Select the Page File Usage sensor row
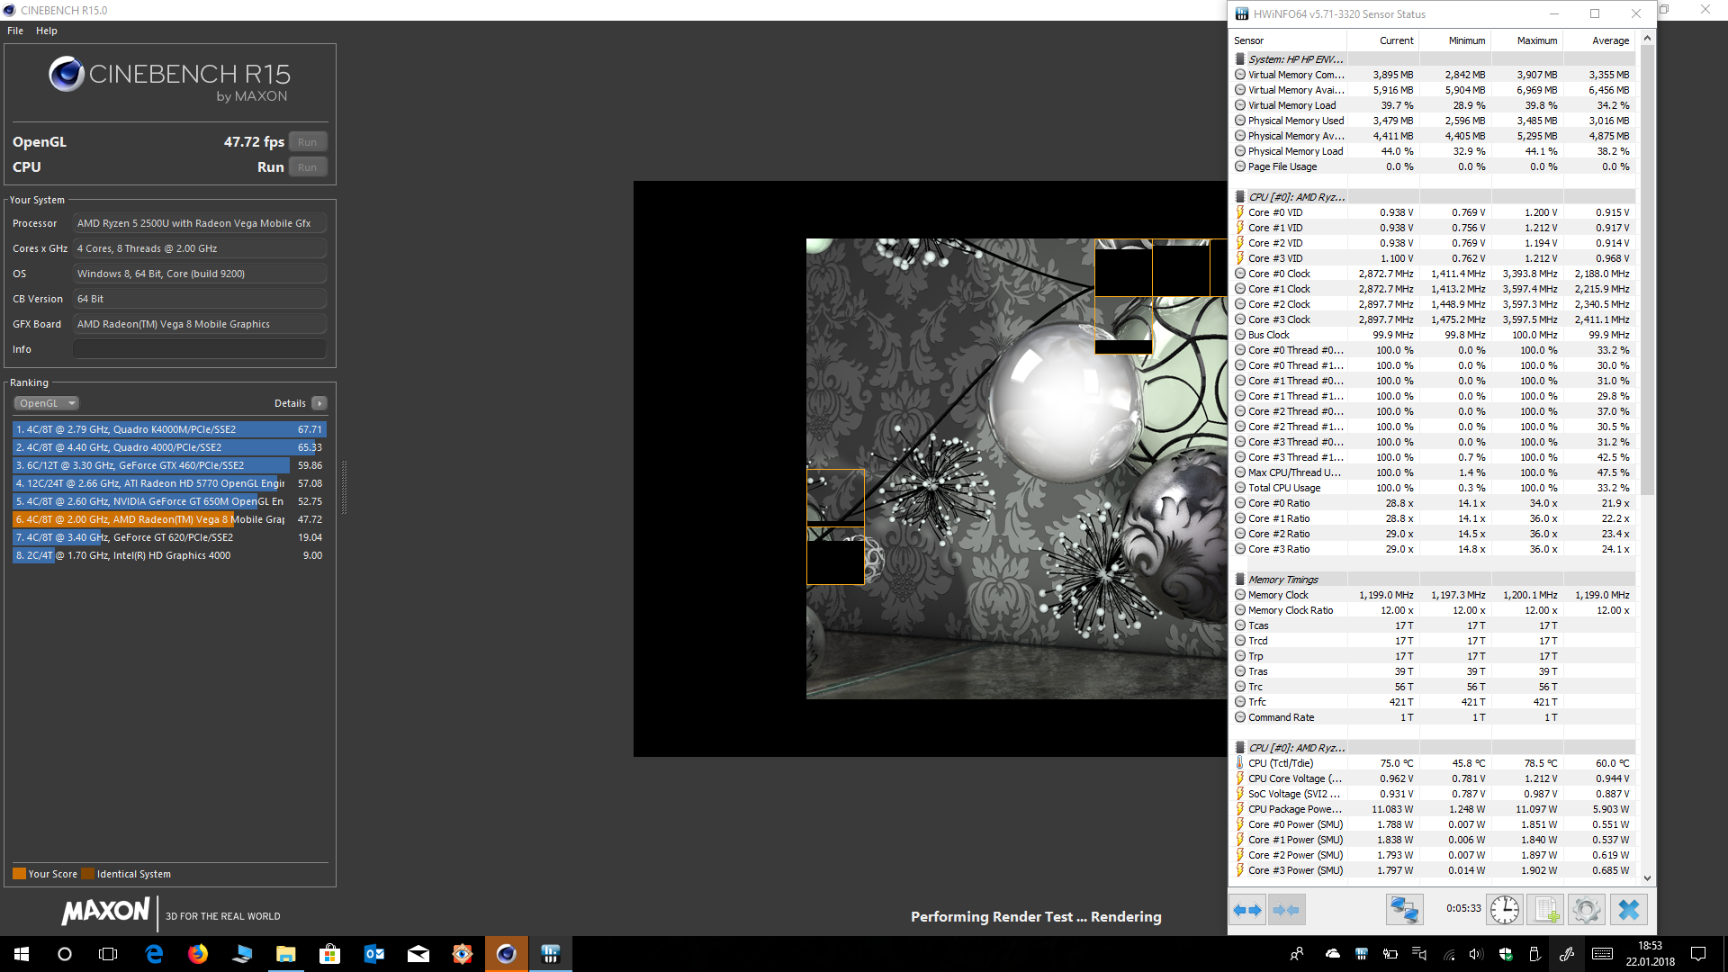The image size is (1728, 972). (x=1433, y=166)
